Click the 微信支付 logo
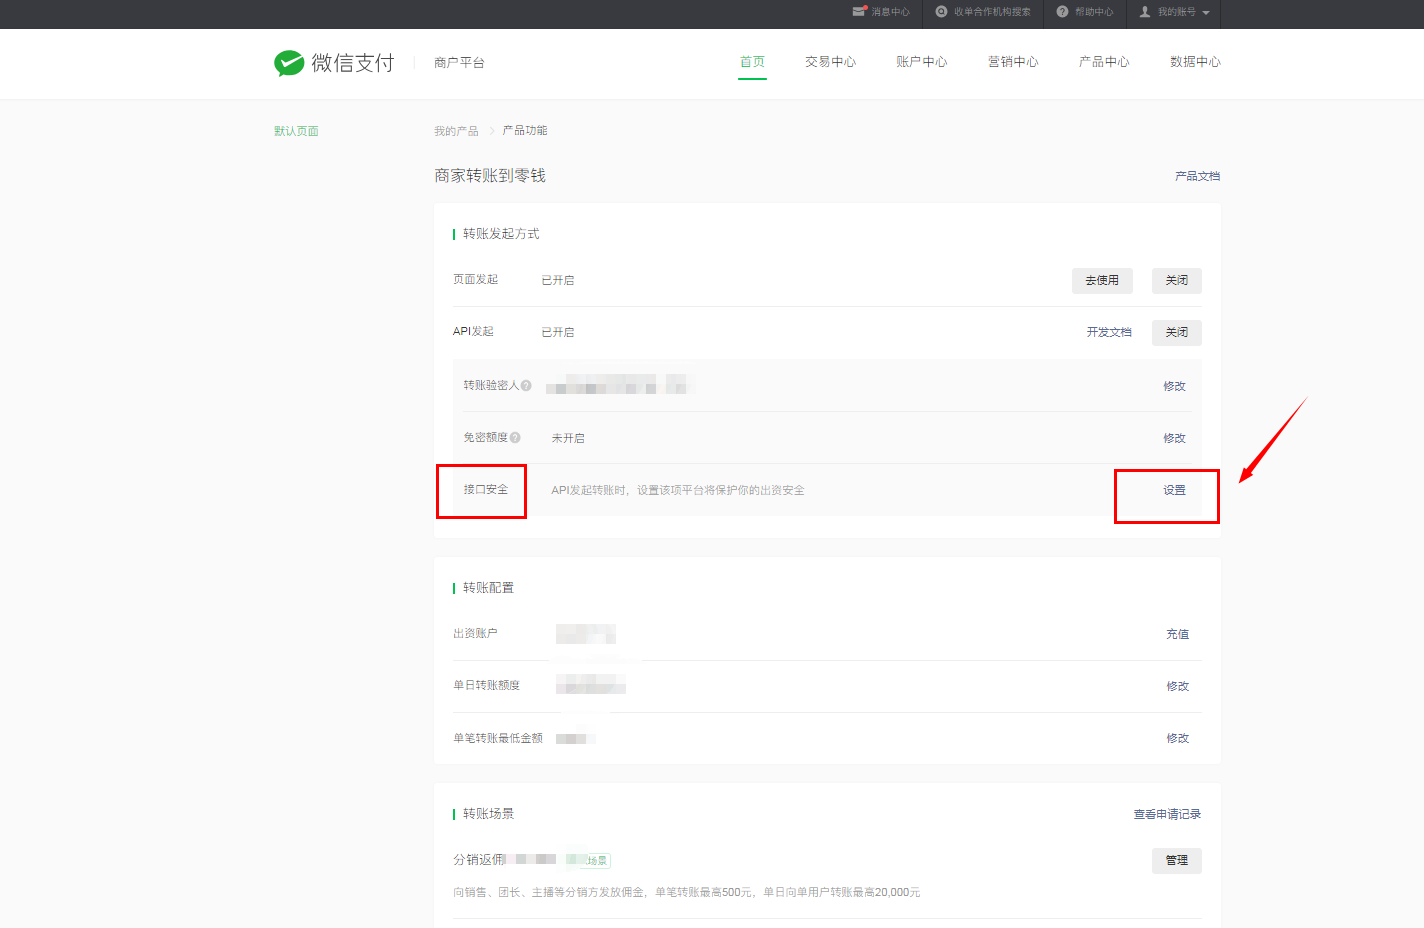The height and width of the screenshot is (928, 1424). pyautogui.click(x=334, y=63)
